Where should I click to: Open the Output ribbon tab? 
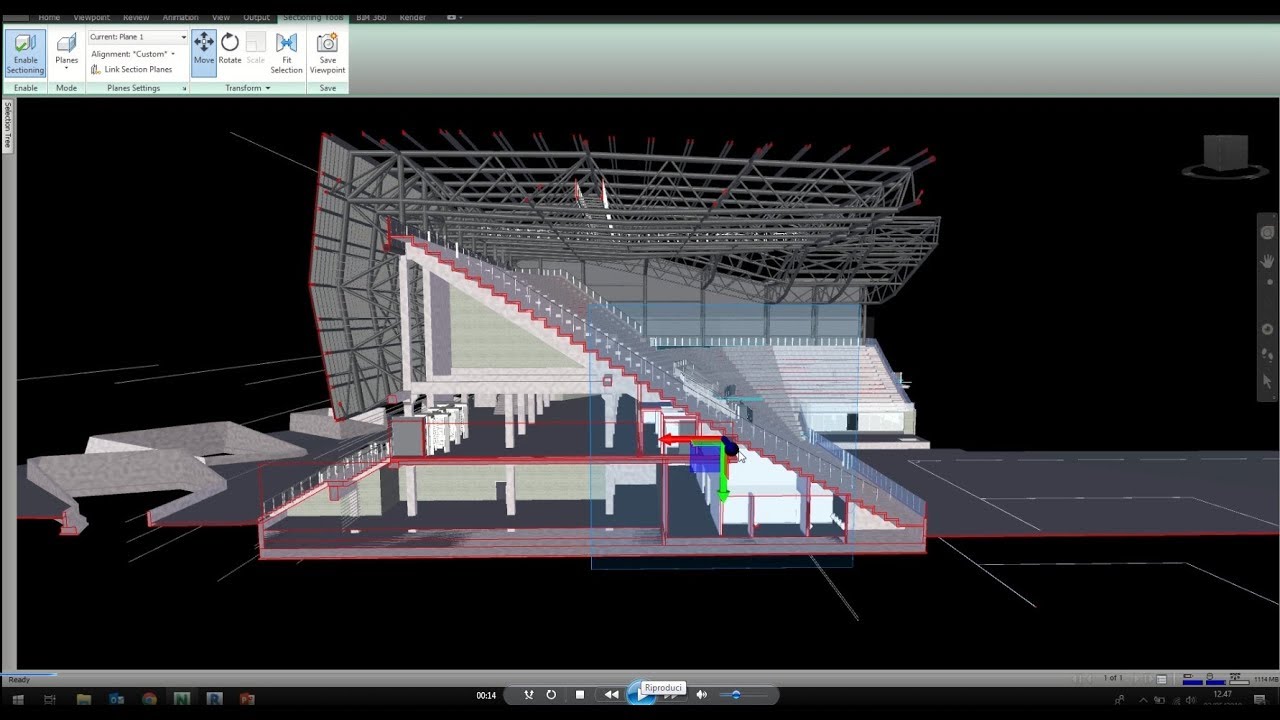click(257, 17)
